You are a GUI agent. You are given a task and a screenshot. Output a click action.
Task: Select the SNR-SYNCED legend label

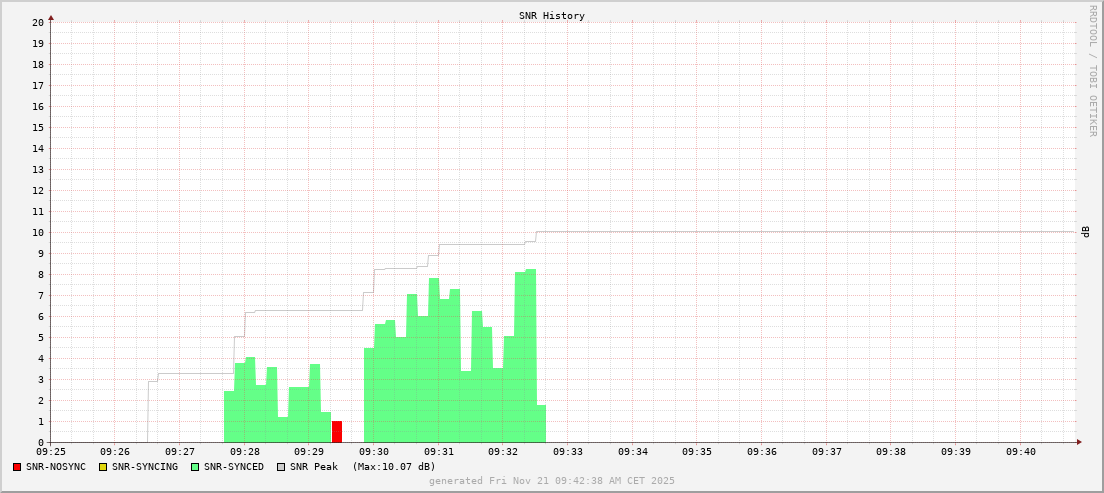coord(233,467)
